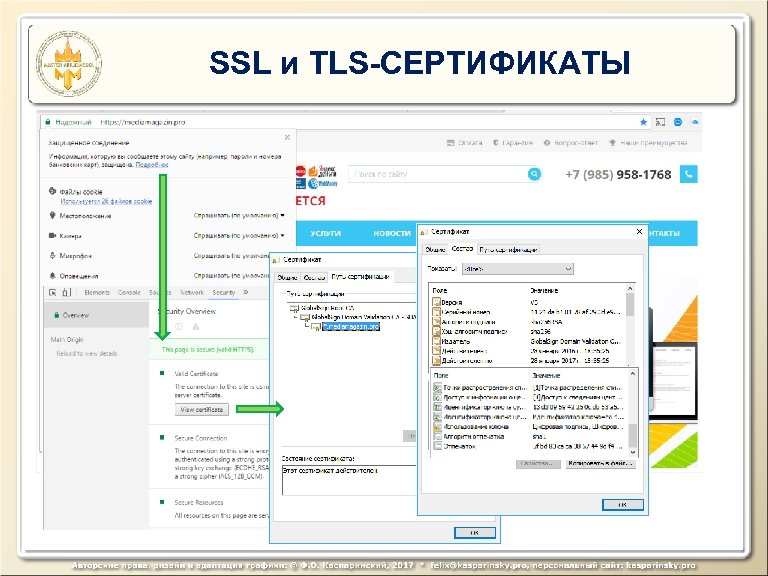The image size is (768, 576).
Task: Open Общие tab in front certificate dialog
Action: click(435, 249)
